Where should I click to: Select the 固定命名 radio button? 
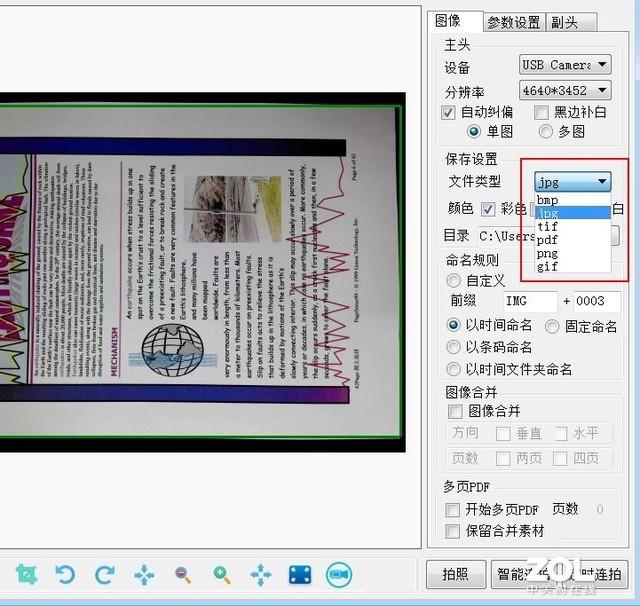click(x=552, y=326)
